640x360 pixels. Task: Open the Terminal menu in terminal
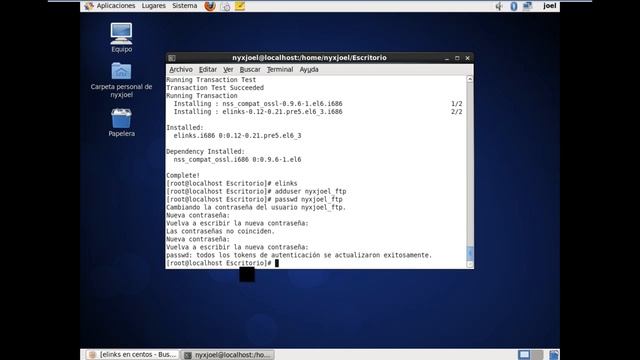[x=280, y=69]
